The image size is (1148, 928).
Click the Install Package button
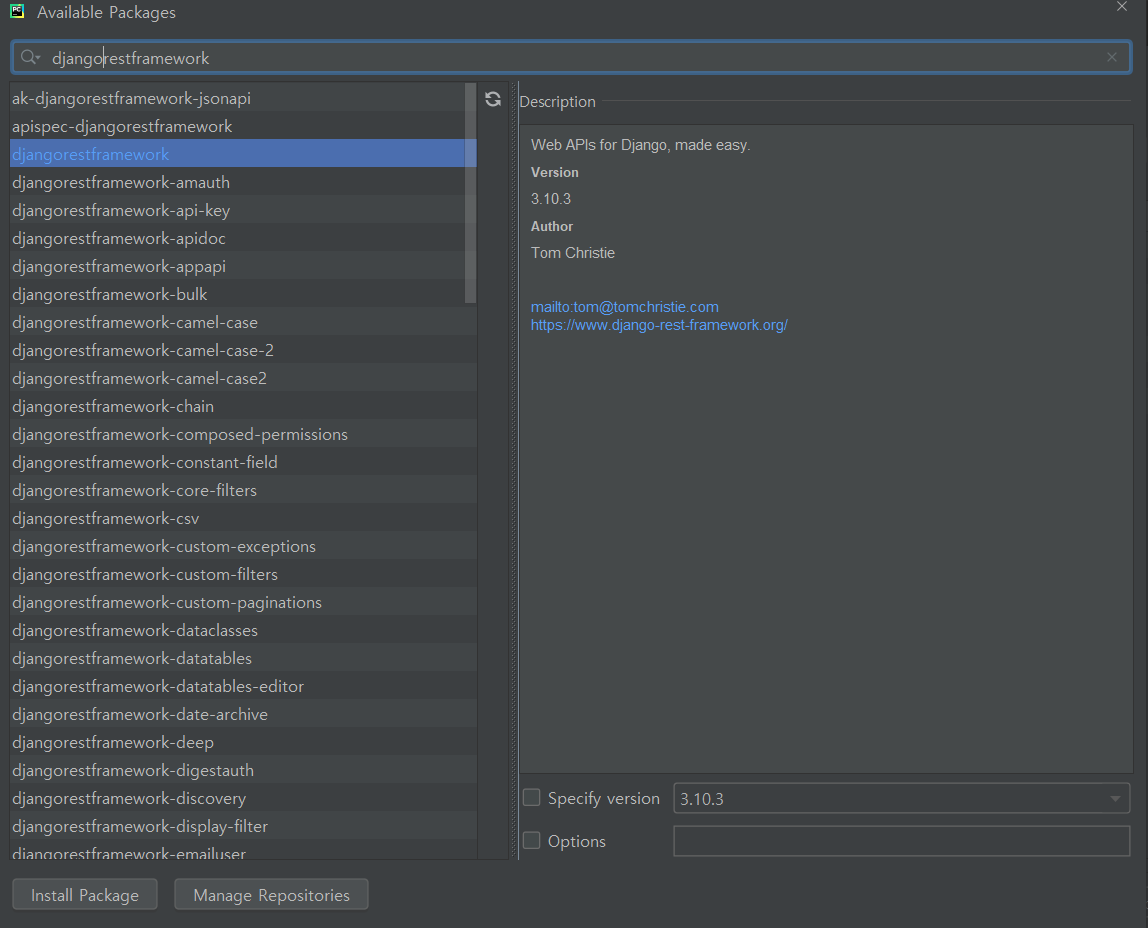coord(85,894)
